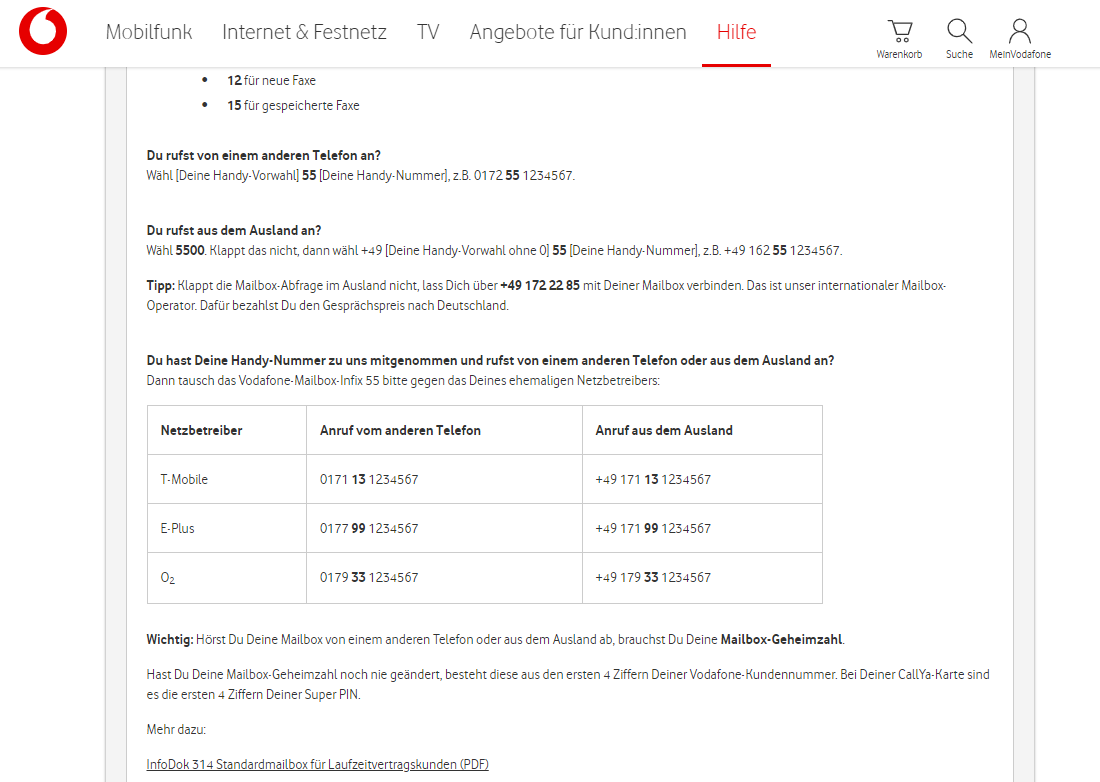Click the bold 'Wichtig:' label
The image size is (1100, 782).
click(170, 640)
